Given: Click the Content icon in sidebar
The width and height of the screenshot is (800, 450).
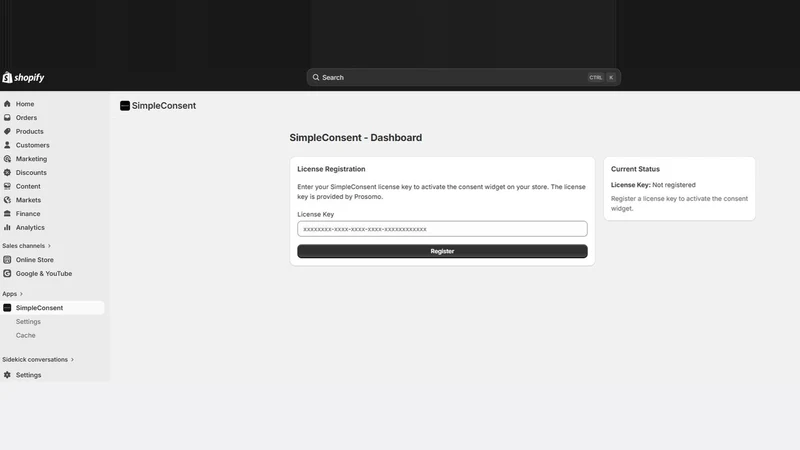Looking at the screenshot, I should [7, 186].
